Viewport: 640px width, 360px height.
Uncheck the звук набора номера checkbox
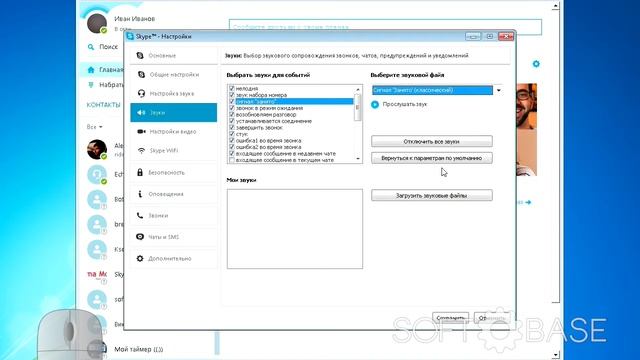pos(232,95)
